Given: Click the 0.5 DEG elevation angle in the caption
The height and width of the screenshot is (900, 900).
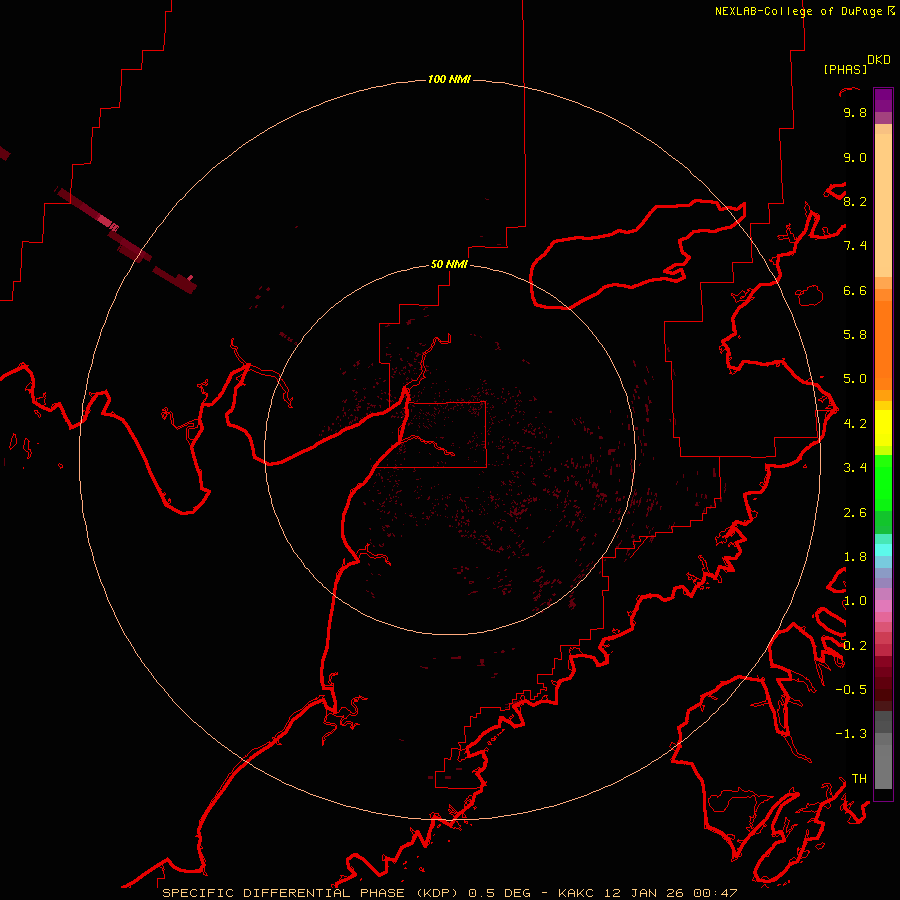Looking at the screenshot, I should click(499, 893).
